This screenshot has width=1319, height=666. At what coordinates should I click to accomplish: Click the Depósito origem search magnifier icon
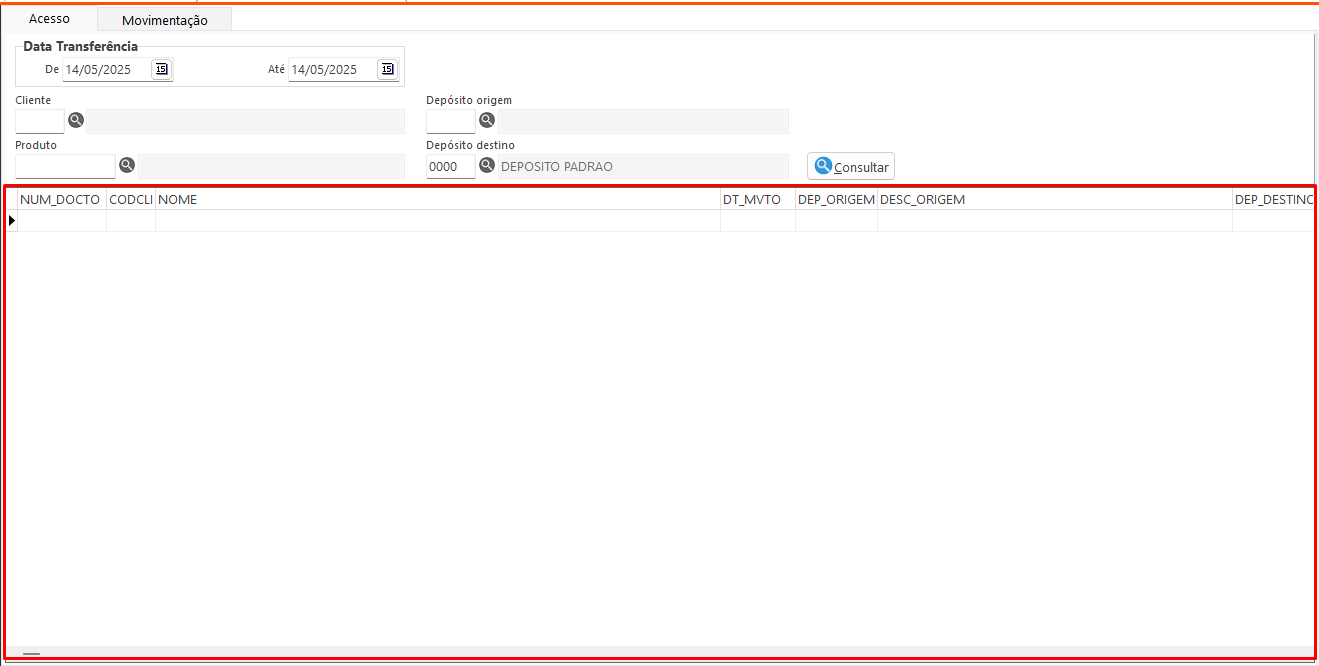[x=487, y=121]
